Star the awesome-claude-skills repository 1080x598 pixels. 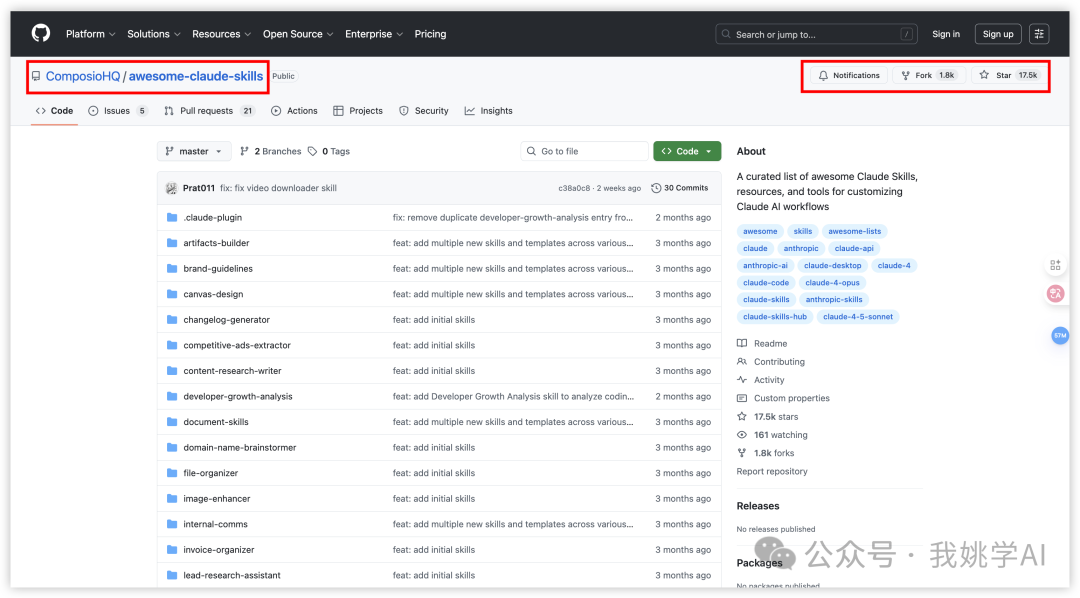1008,76
